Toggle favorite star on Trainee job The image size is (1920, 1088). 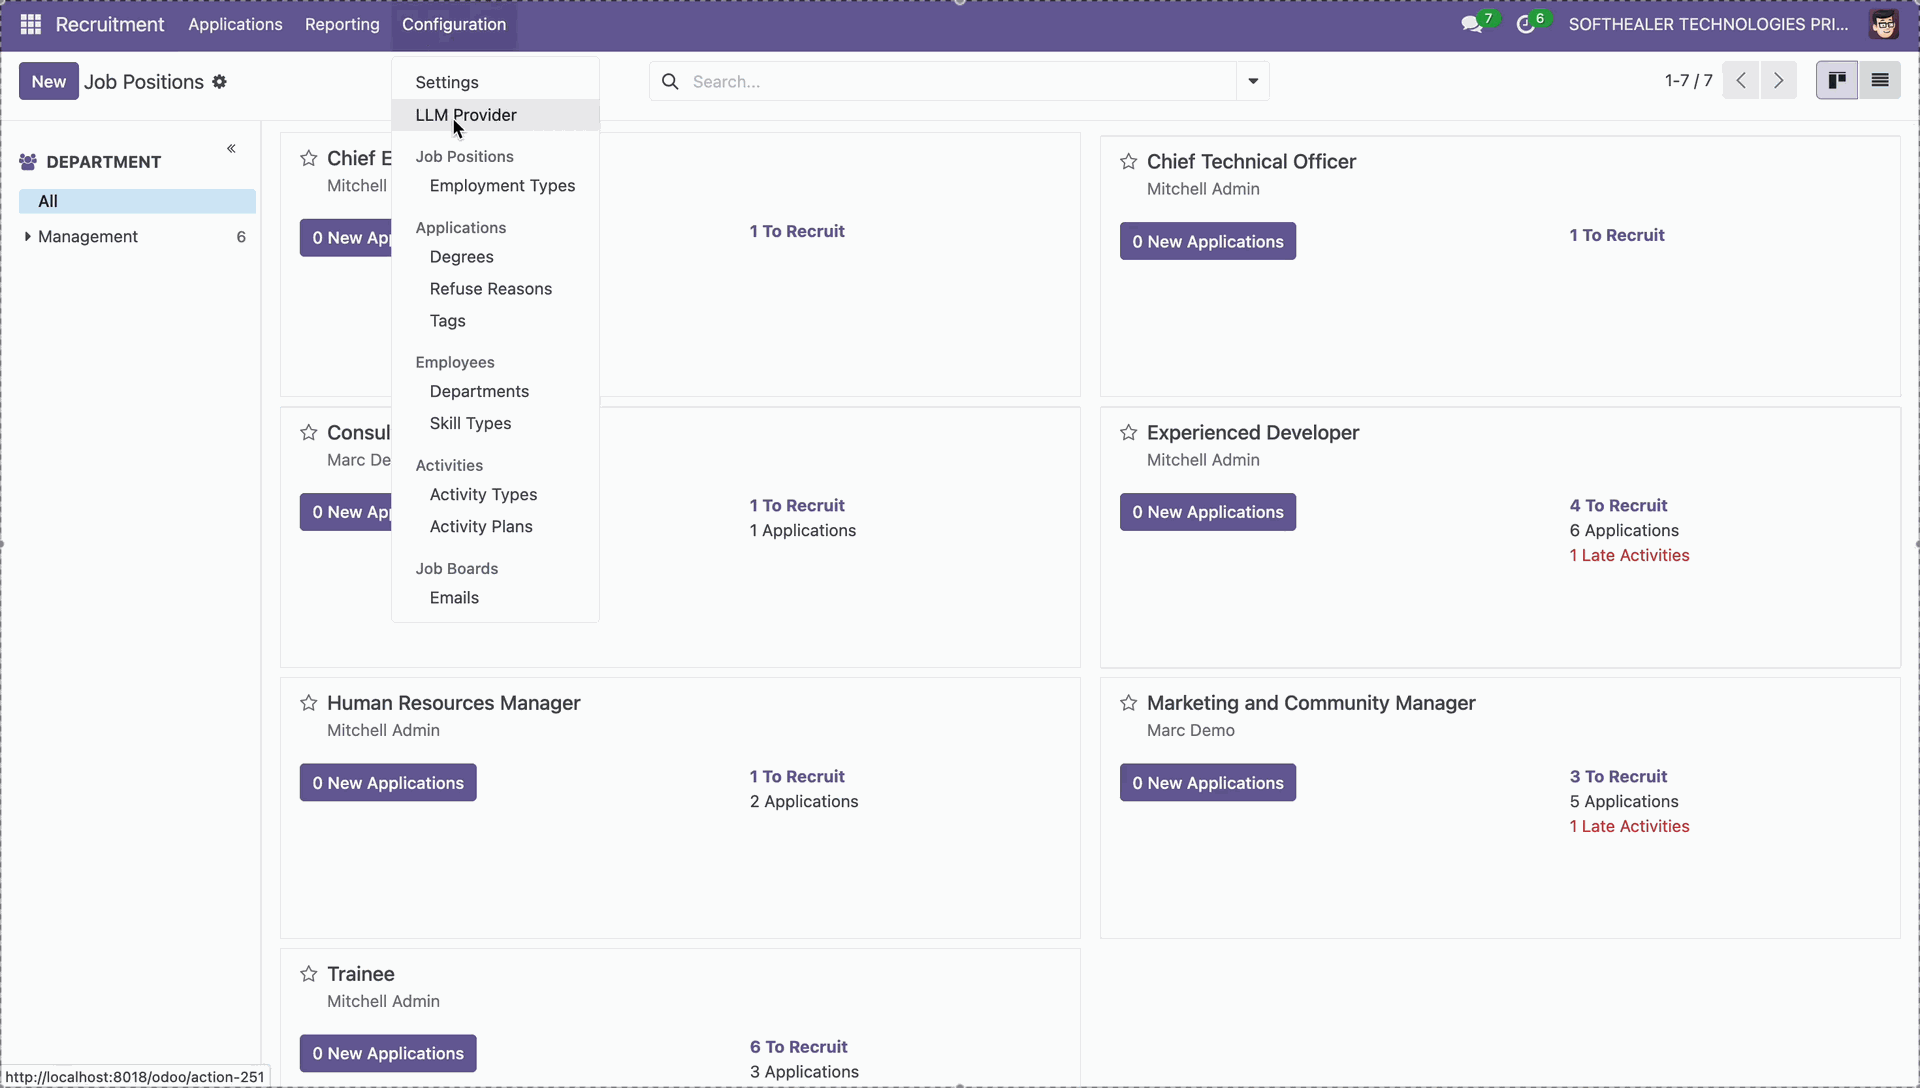tap(309, 974)
